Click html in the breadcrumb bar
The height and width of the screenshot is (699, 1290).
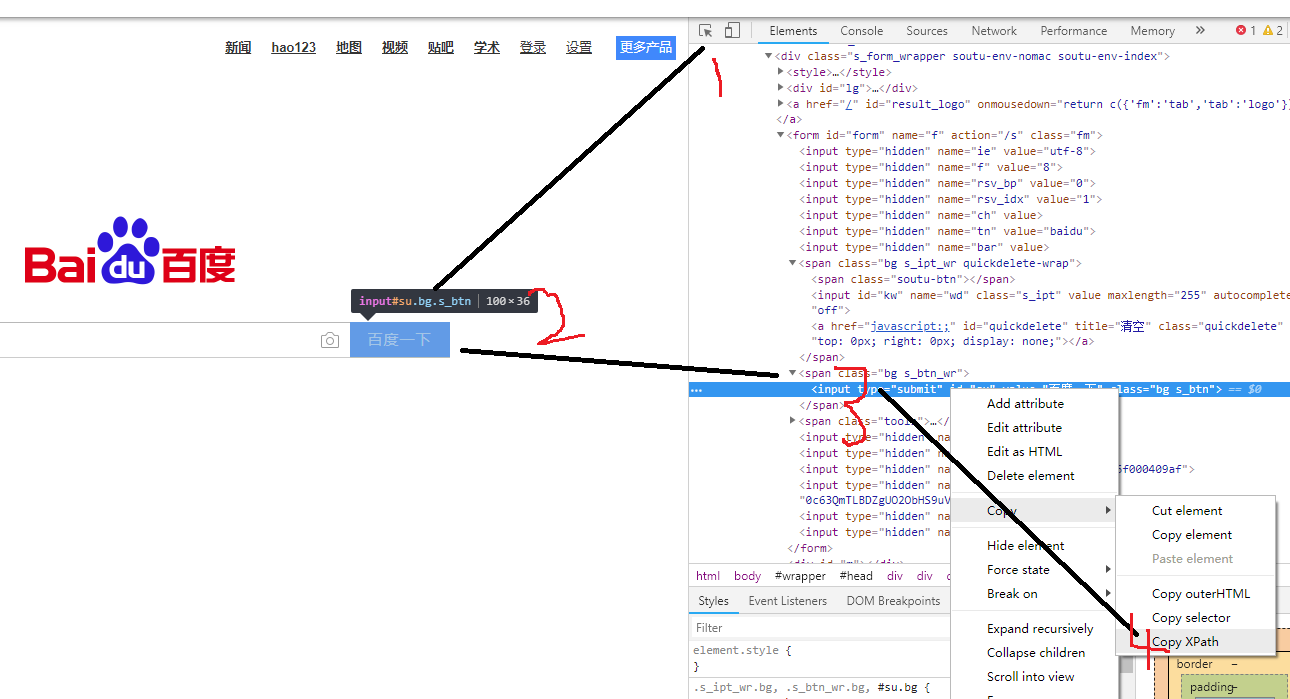(x=708, y=576)
